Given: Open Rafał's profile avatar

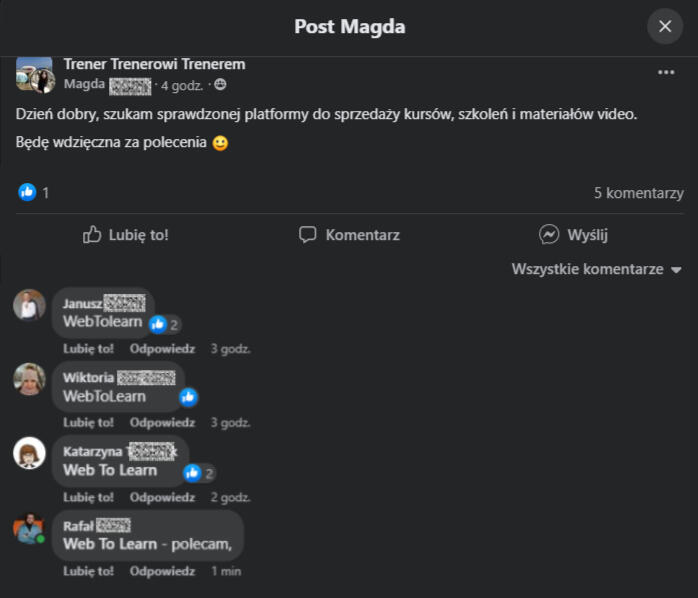Looking at the screenshot, I should [x=29, y=527].
